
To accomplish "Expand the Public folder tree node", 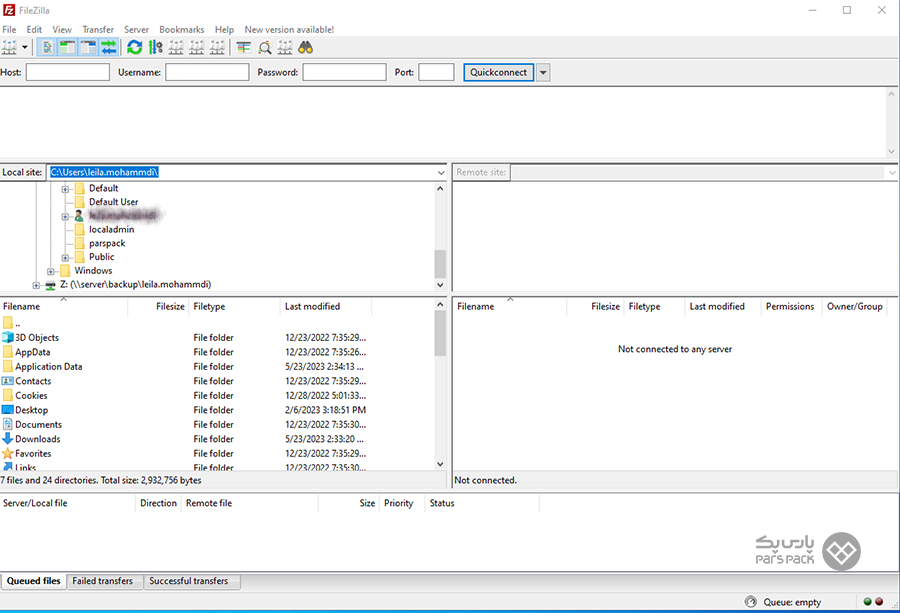I will pyautogui.click(x=65, y=257).
